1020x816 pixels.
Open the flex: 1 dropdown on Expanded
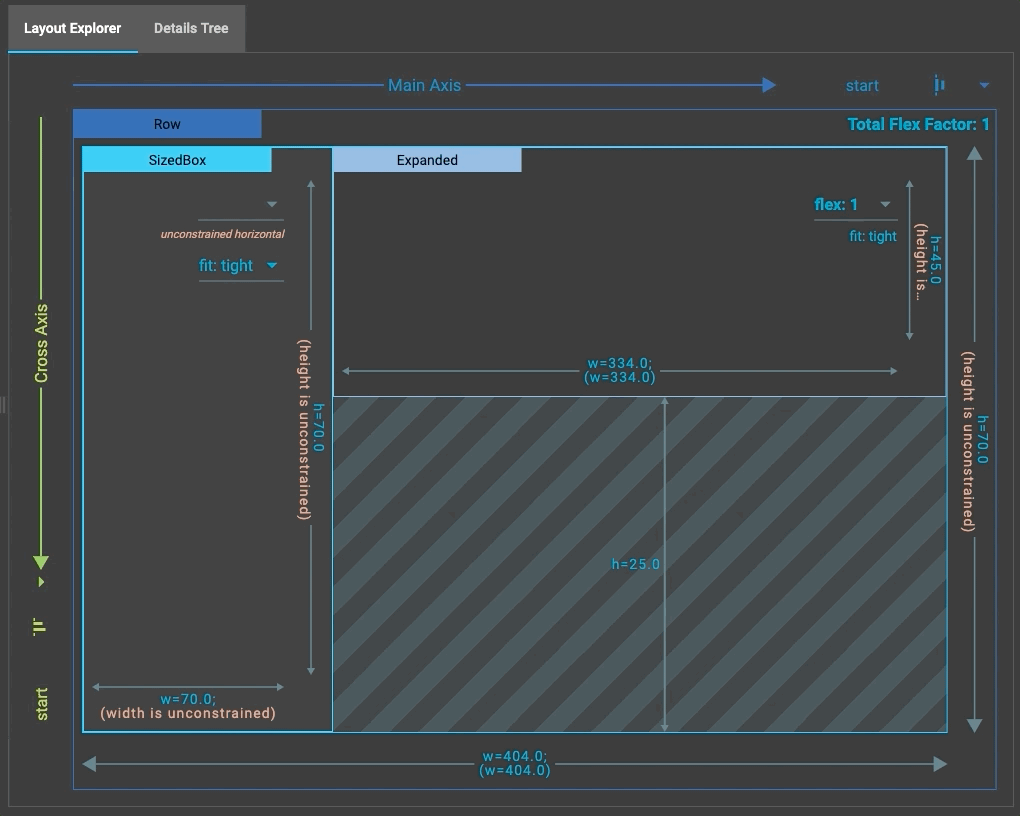coord(886,204)
